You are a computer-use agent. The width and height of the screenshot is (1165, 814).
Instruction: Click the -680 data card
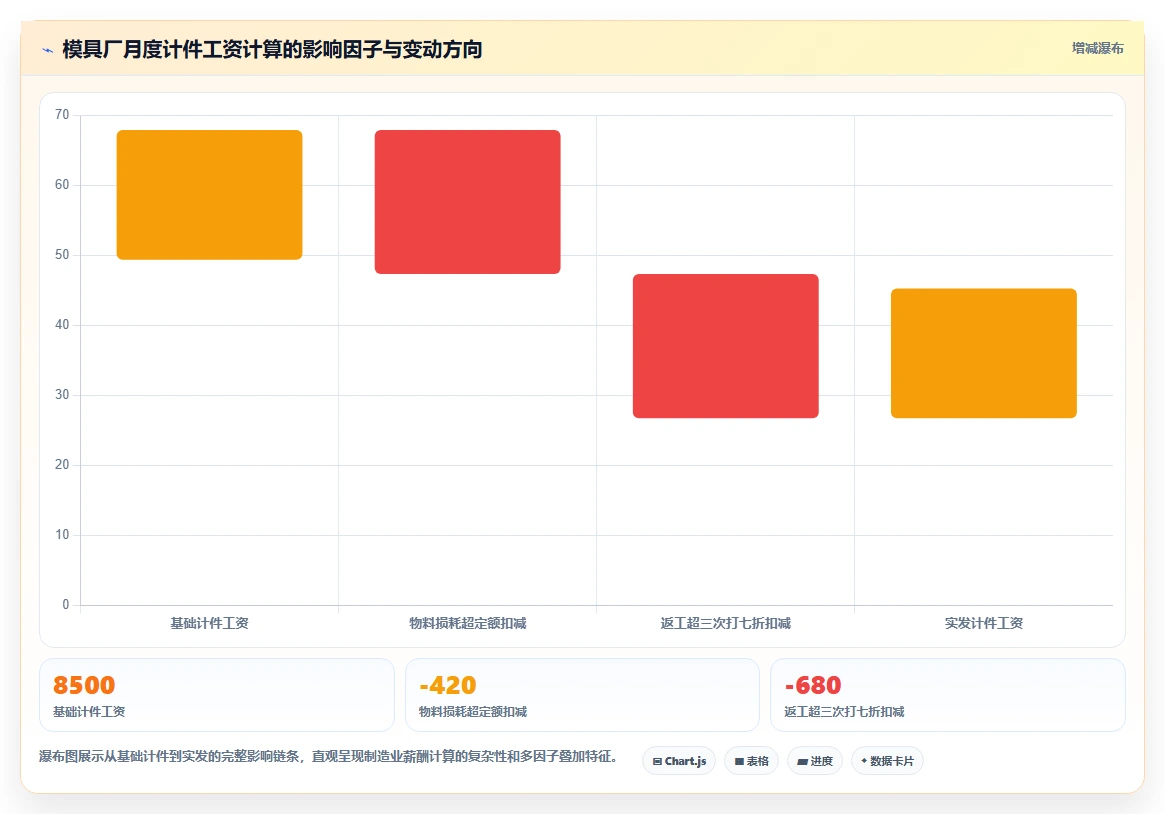948,695
